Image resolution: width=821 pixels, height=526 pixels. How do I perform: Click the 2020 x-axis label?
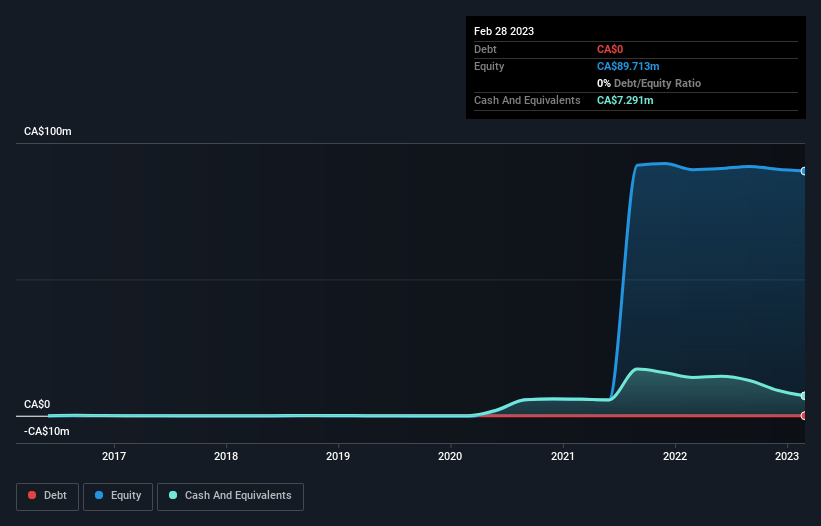[450, 456]
